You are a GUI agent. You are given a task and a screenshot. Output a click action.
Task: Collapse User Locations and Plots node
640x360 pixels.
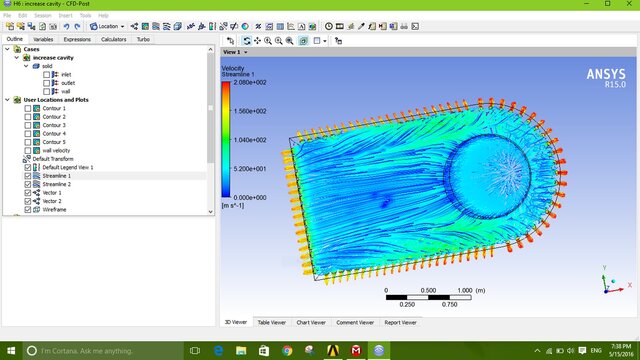pyautogui.click(x=7, y=100)
